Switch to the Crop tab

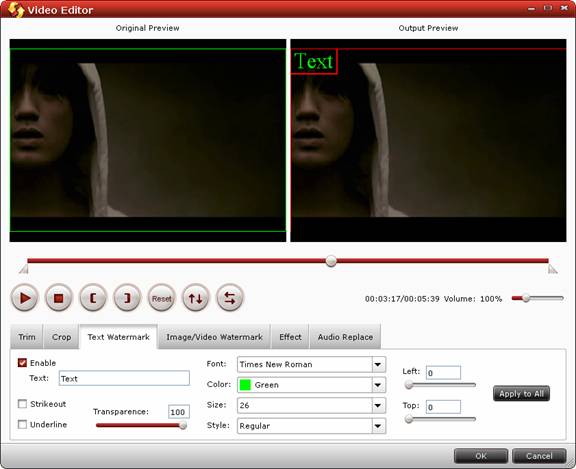coord(61,337)
